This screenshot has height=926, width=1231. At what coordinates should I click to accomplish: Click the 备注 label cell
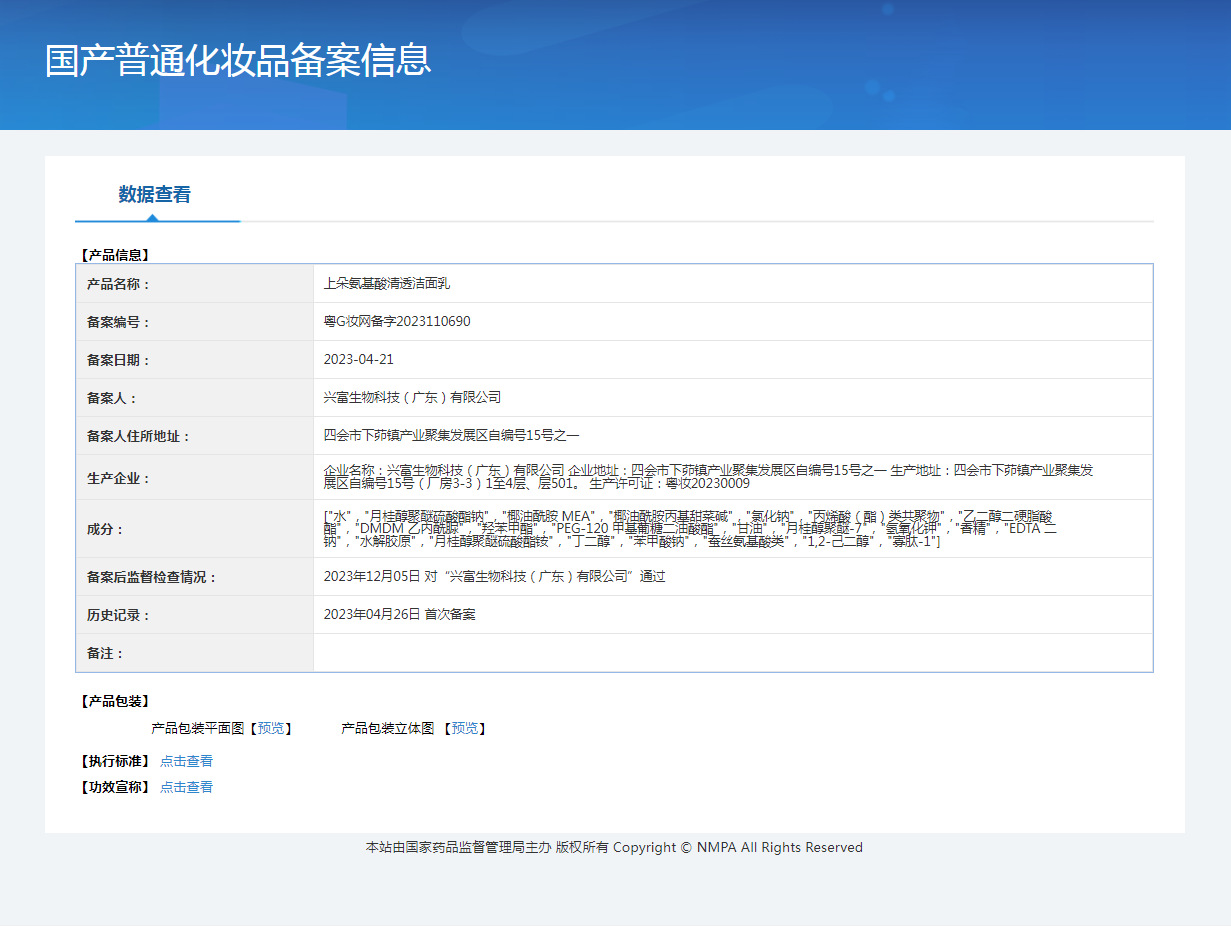pos(195,653)
